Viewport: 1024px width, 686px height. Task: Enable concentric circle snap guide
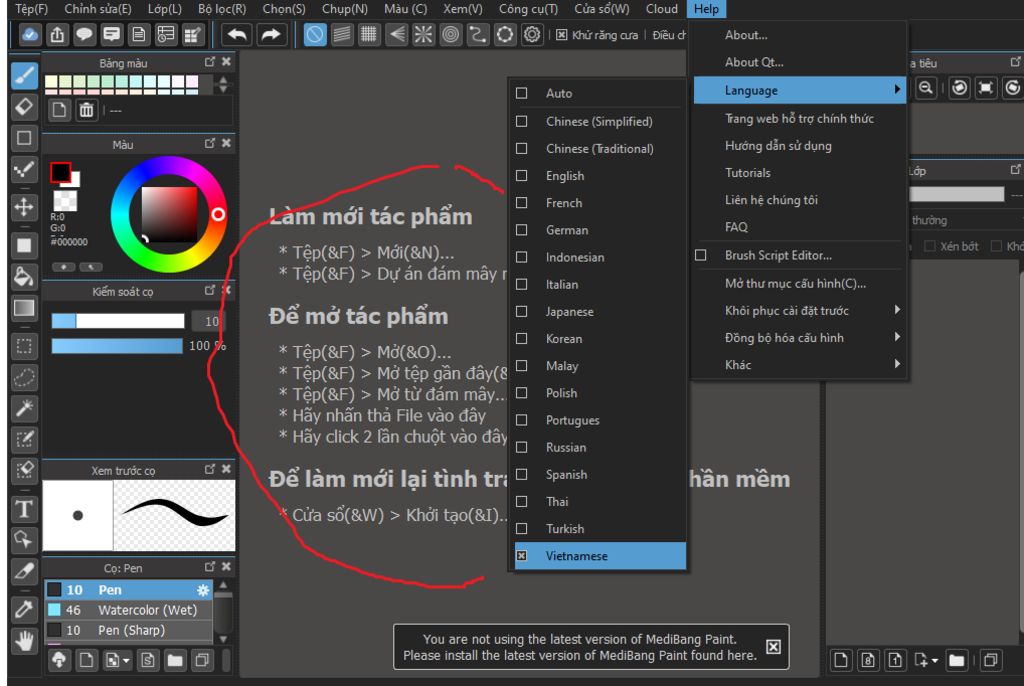click(x=451, y=35)
